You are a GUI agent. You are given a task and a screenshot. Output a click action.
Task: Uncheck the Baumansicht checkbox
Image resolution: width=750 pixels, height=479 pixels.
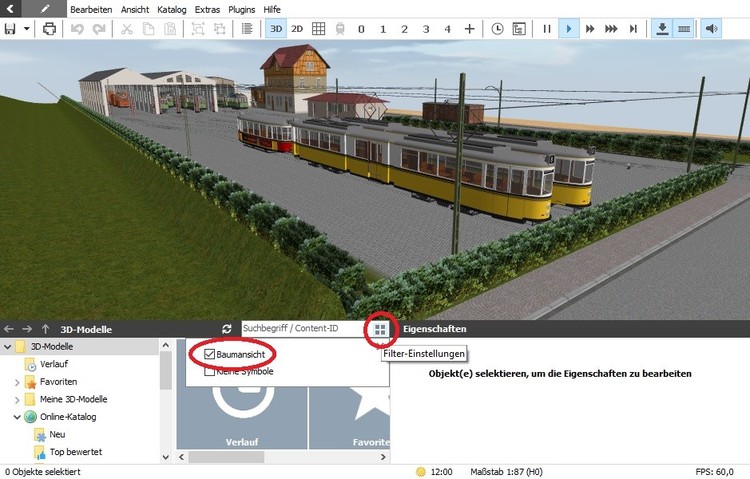point(210,354)
